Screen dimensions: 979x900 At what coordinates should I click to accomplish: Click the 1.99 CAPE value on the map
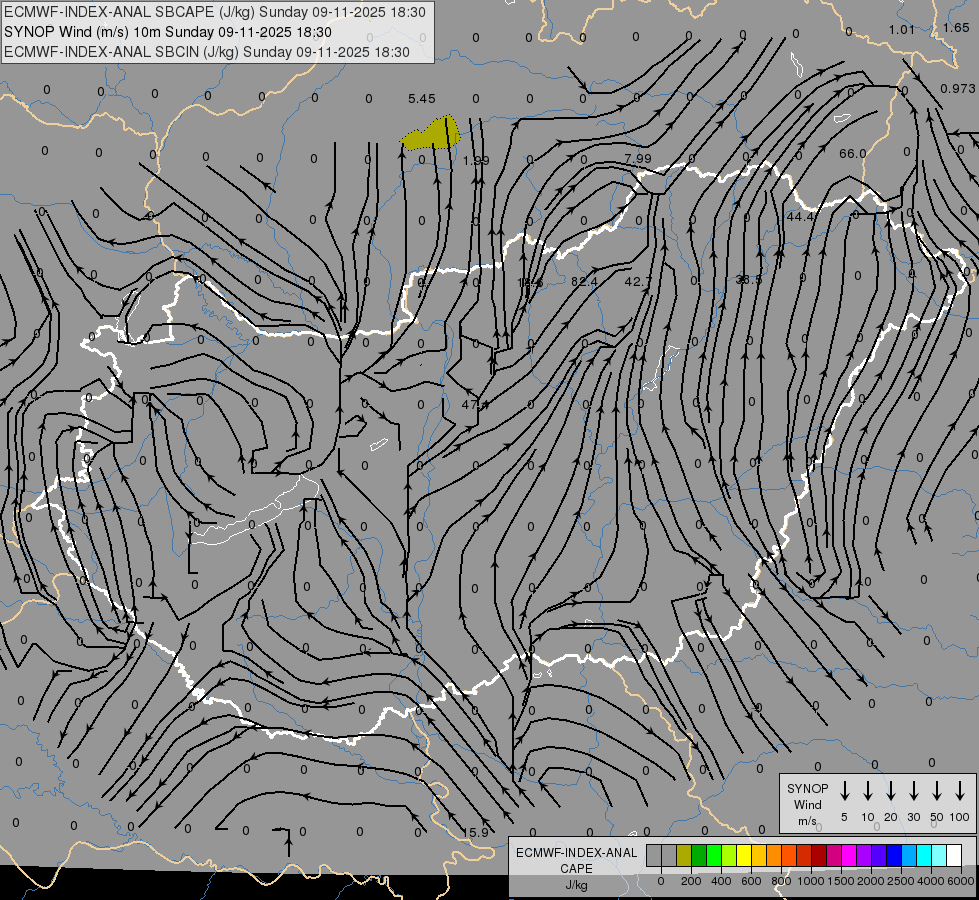476,161
